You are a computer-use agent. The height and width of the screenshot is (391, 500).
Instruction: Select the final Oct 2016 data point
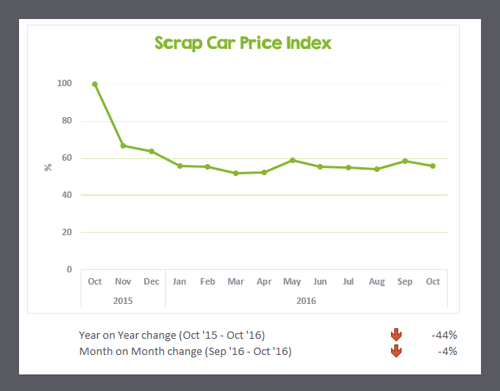coord(433,166)
